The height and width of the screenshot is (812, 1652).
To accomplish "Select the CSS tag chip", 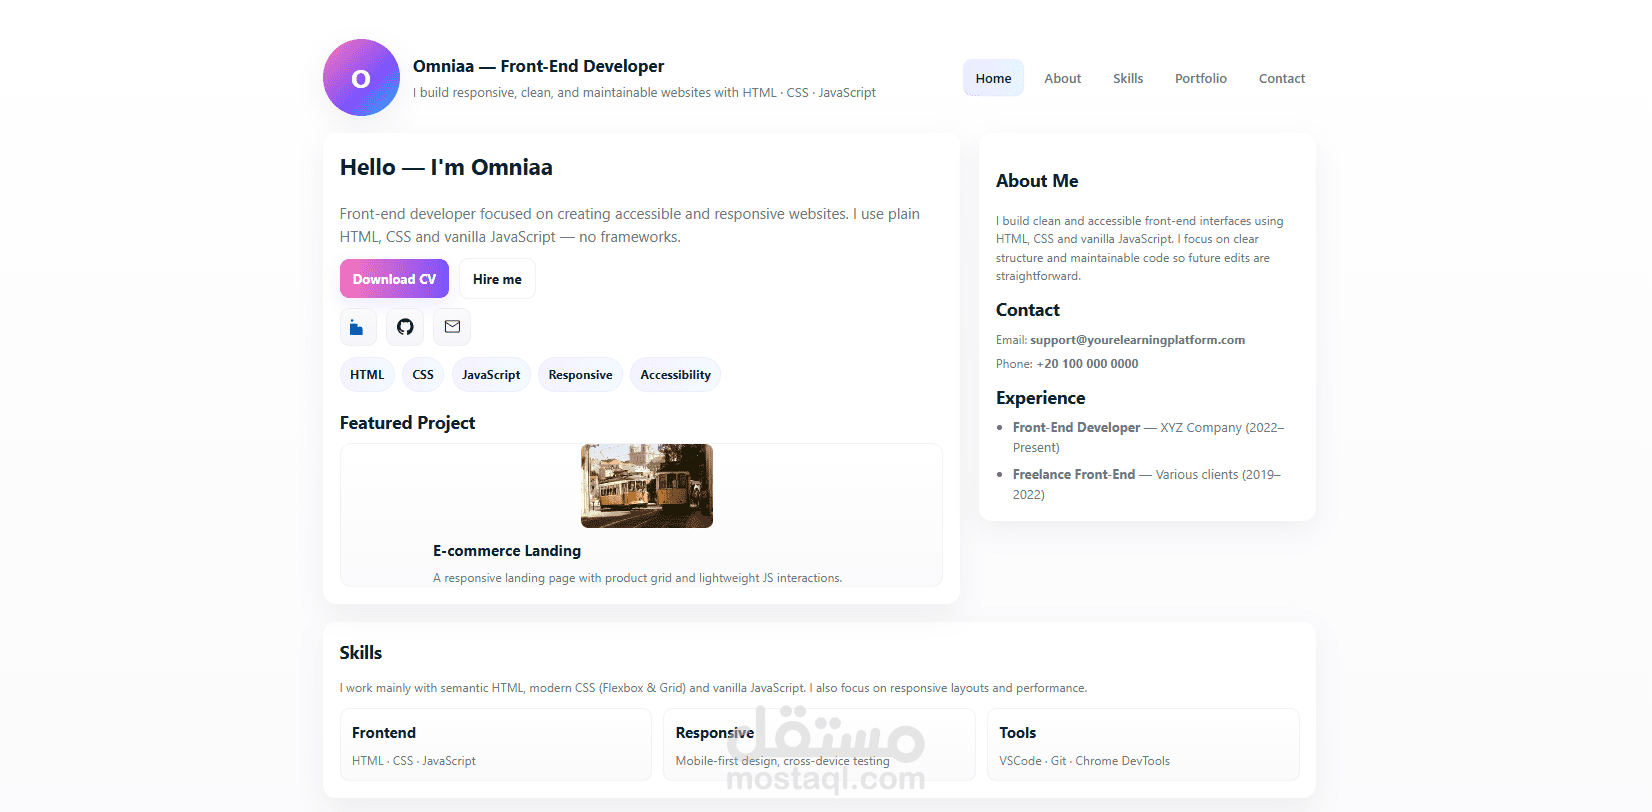I will tap(423, 375).
